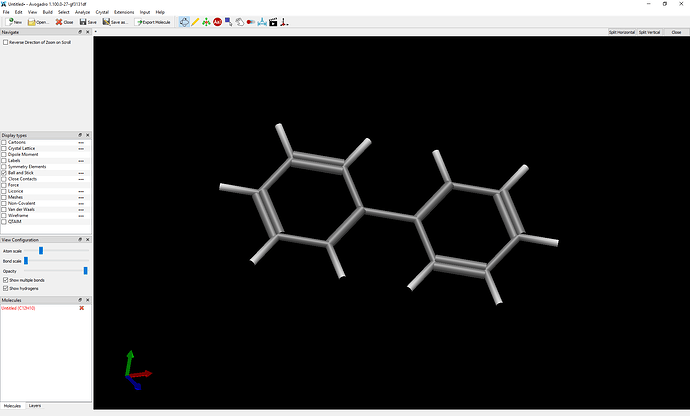Open settings for Crystal Lattice display type
The width and height of the screenshot is (690, 416).
[81, 149]
